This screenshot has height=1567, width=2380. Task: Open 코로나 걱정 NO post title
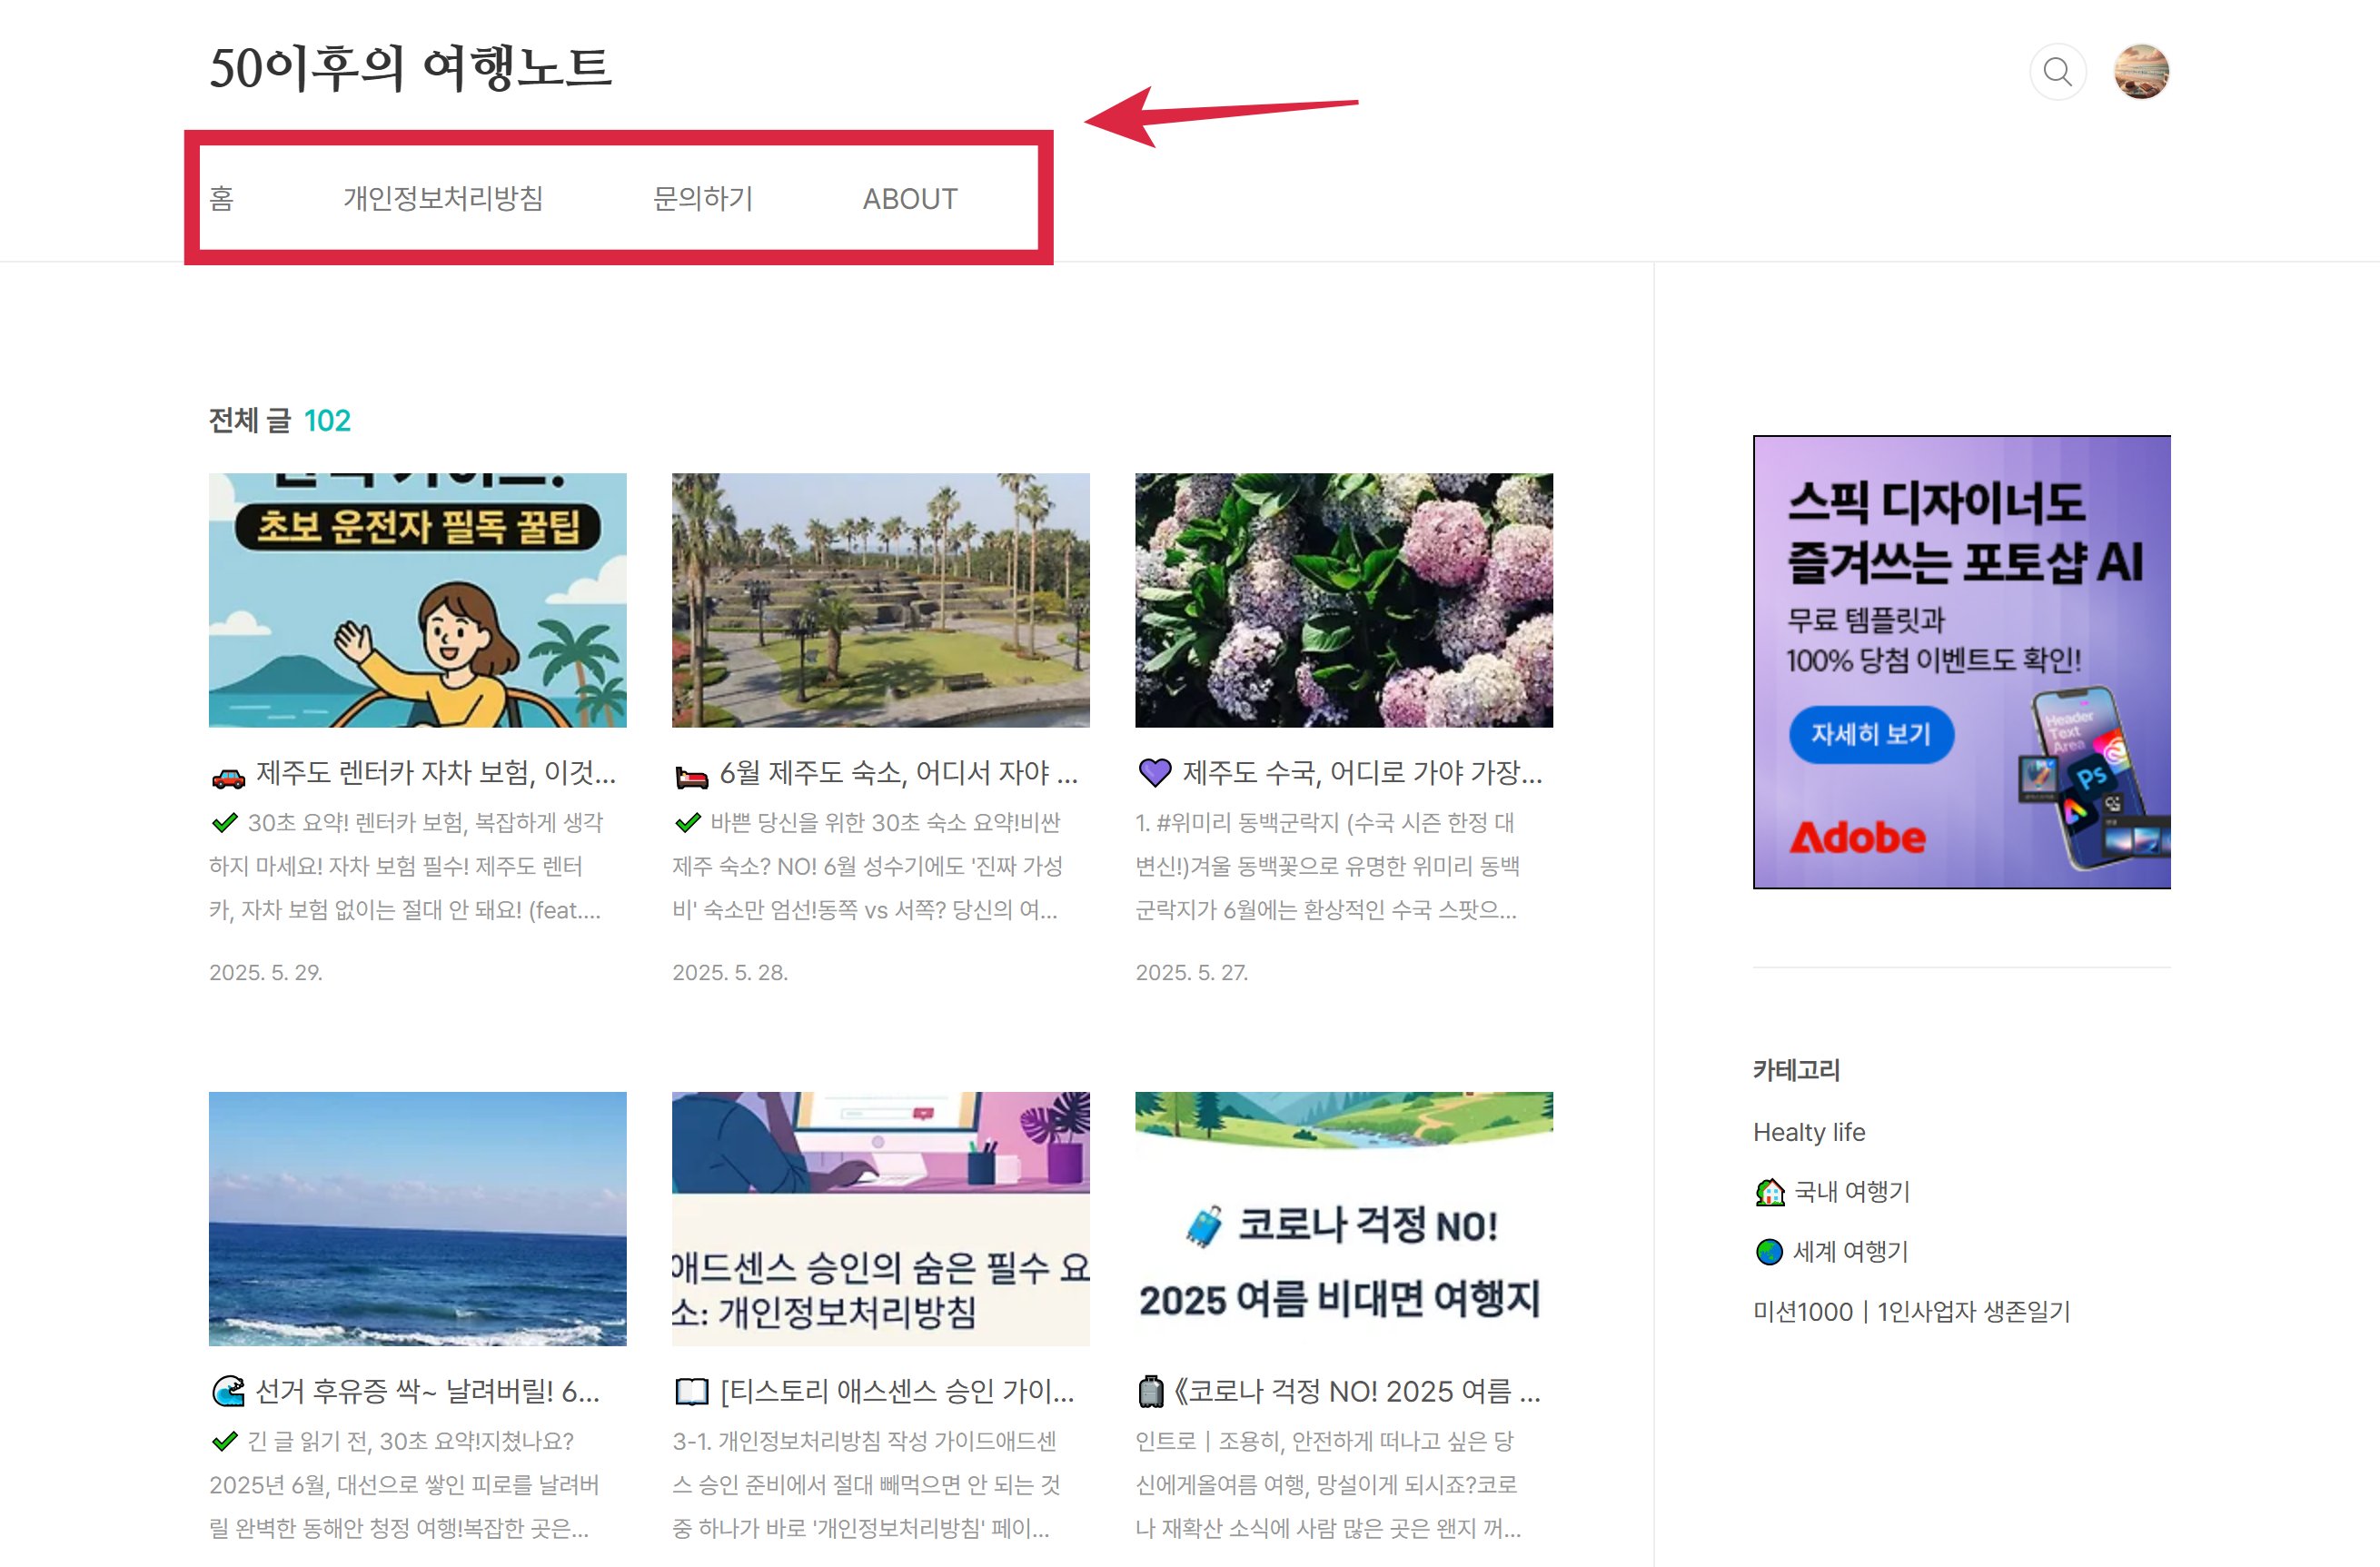coord(1355,1391)
